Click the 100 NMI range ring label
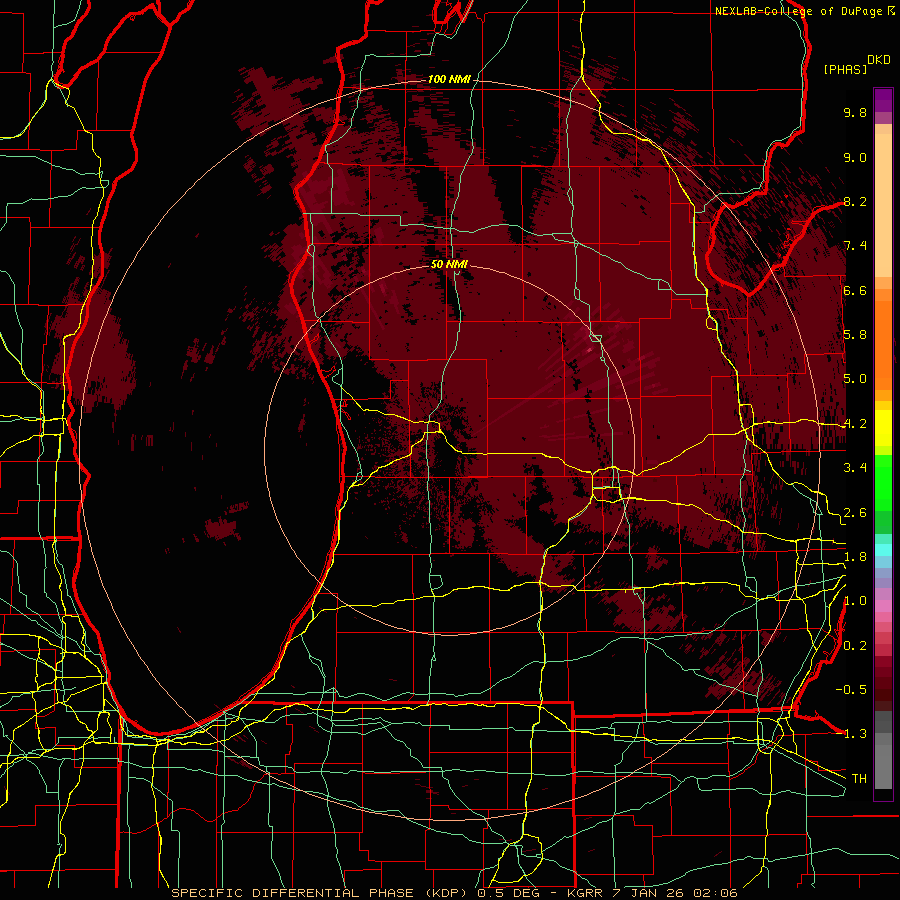Image resolution: width=900 pixels, height=900 pixels. (x=449, y=79)
